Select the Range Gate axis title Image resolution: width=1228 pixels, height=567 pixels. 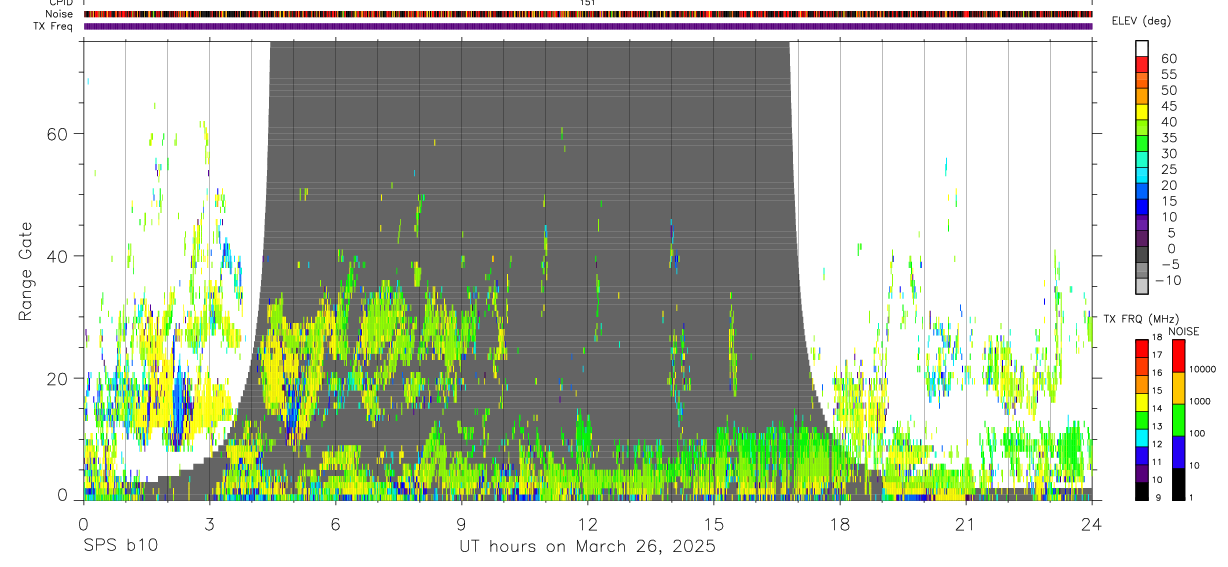click(x=27, y=270)
